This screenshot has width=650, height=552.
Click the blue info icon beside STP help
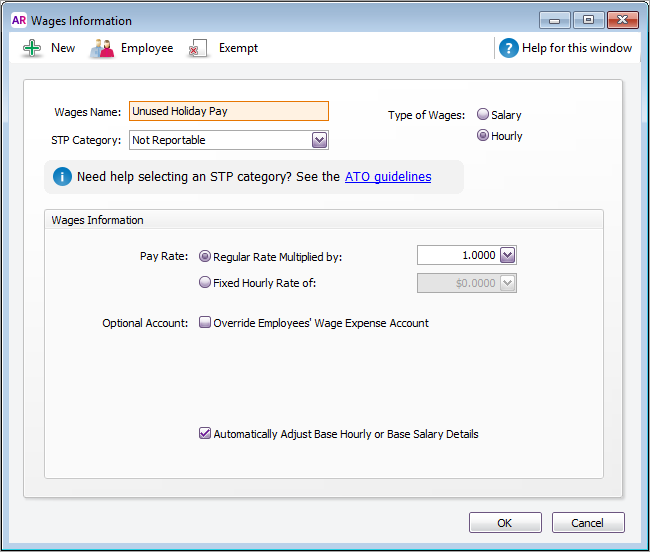pos(62,177)
